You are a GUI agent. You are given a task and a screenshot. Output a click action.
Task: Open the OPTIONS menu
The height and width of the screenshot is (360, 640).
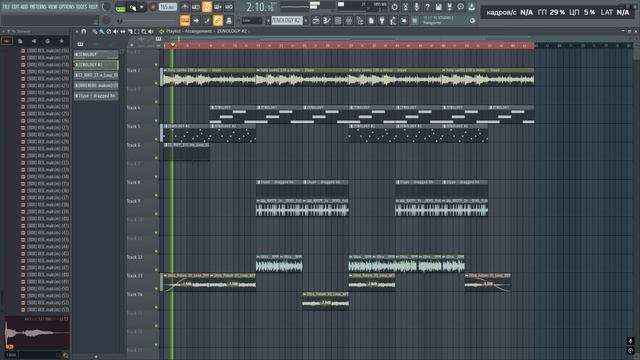pyautogui.click(x=67, y=7)
